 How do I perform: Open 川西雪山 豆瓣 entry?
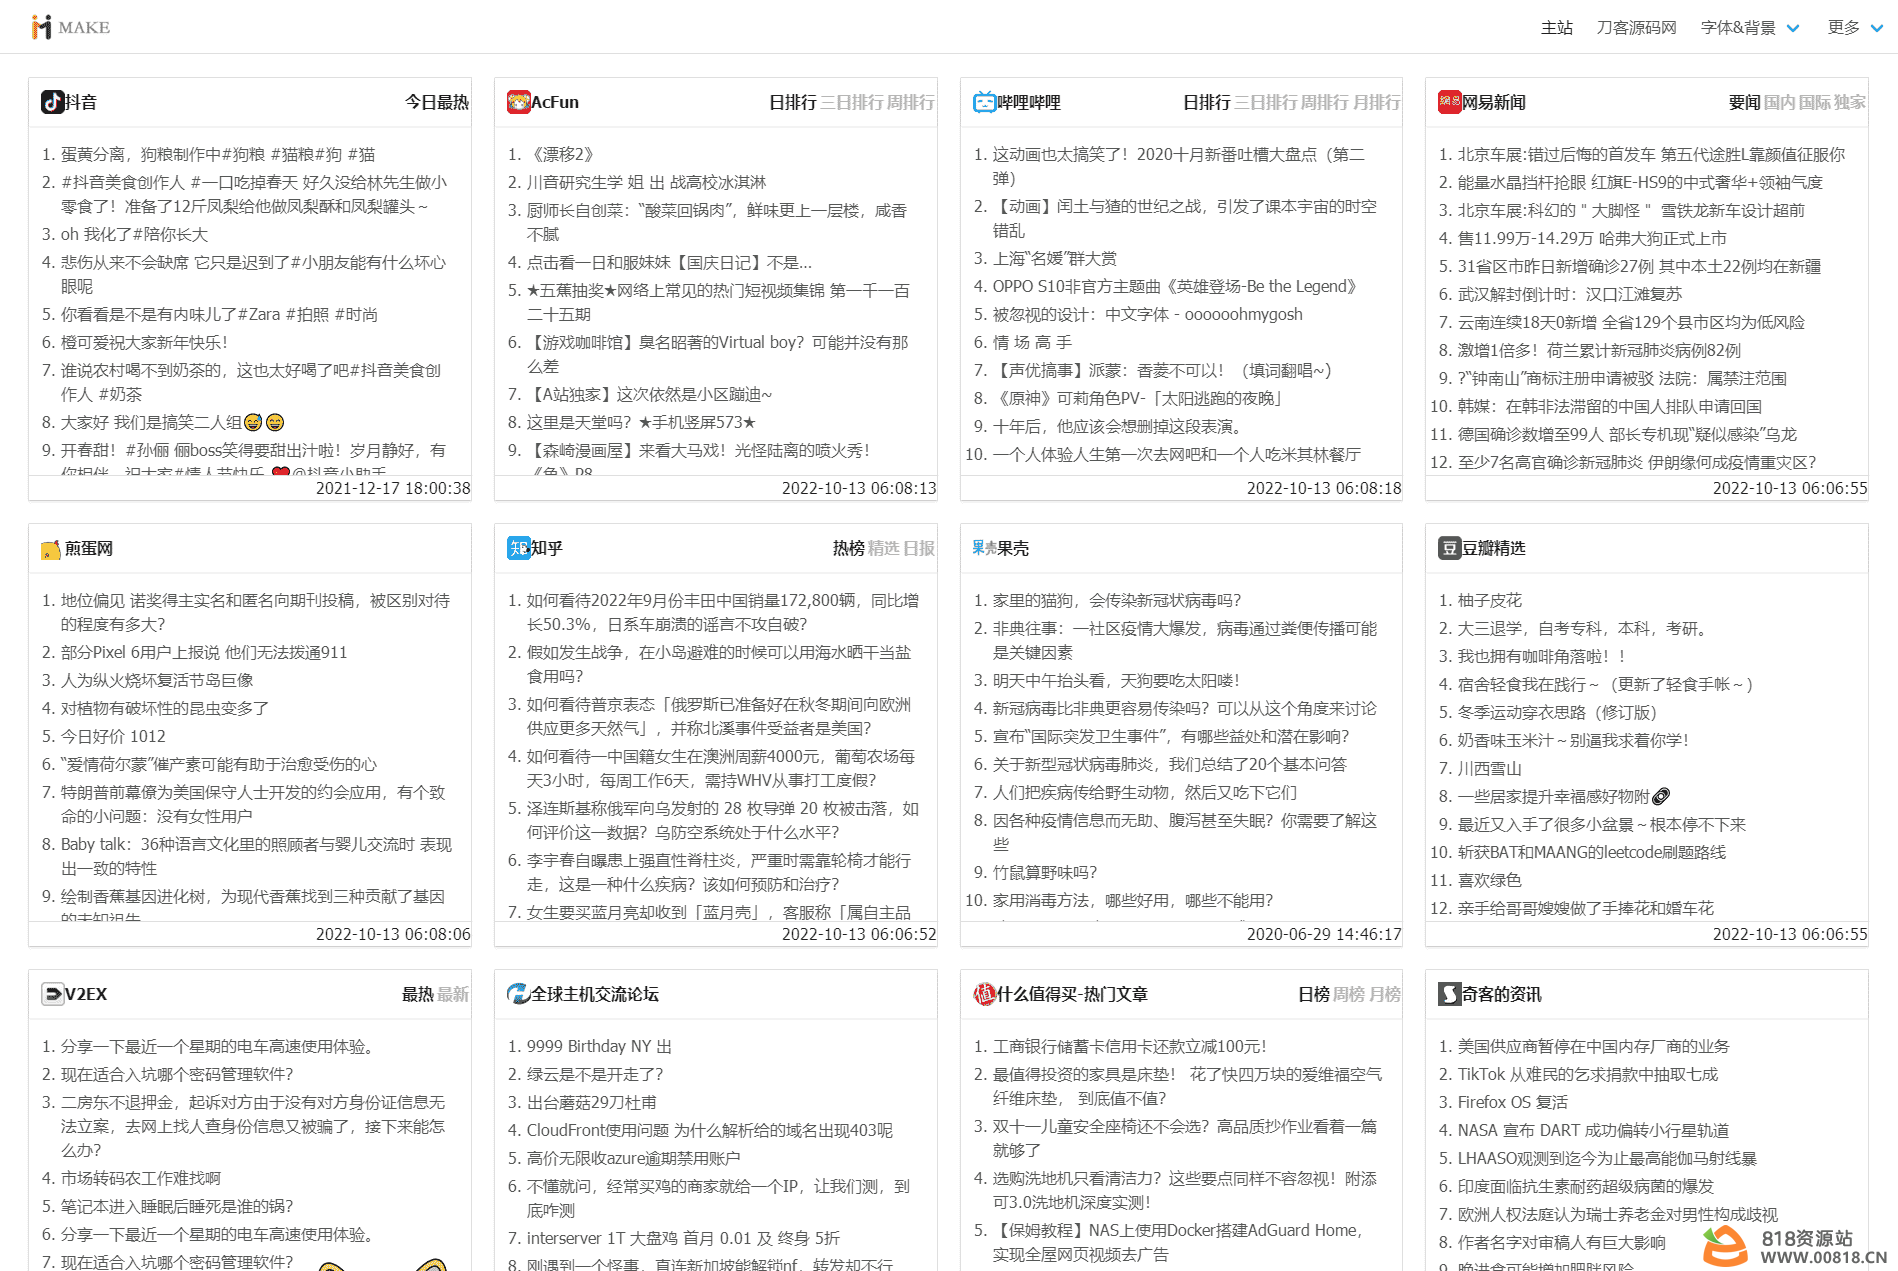1490,768
